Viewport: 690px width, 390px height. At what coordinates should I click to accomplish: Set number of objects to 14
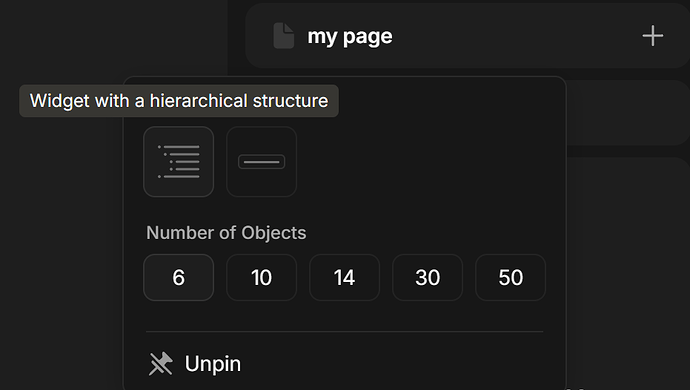[x=345, y=277]
